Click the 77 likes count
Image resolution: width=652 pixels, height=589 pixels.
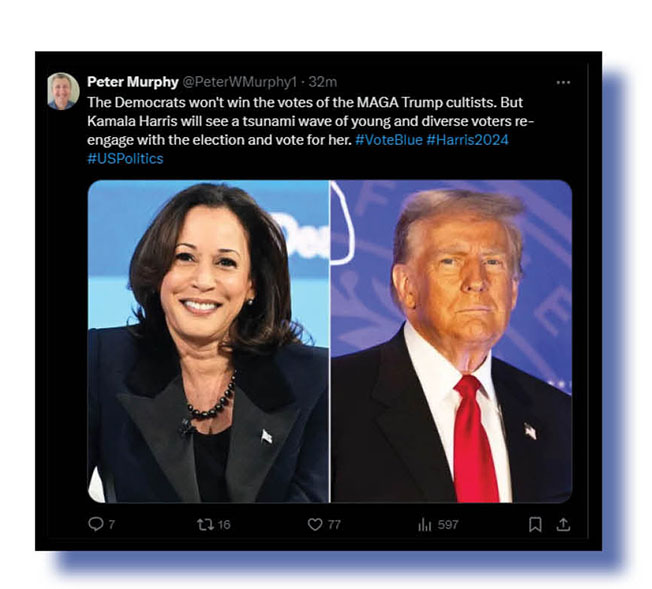click(334, 525)
